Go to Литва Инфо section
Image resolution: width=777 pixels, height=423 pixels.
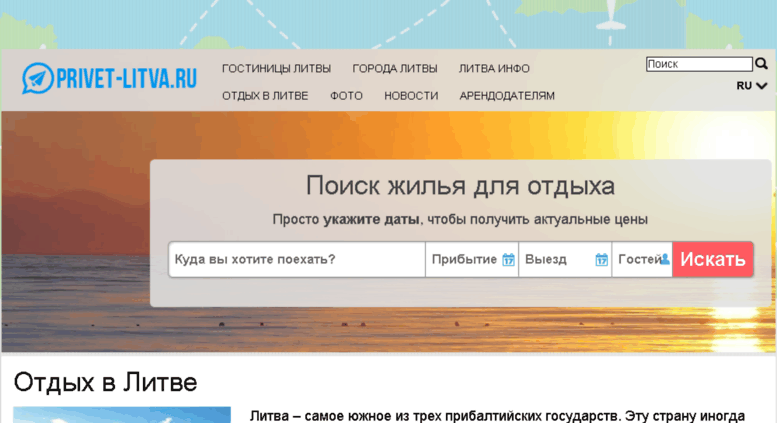click(494, 68)
